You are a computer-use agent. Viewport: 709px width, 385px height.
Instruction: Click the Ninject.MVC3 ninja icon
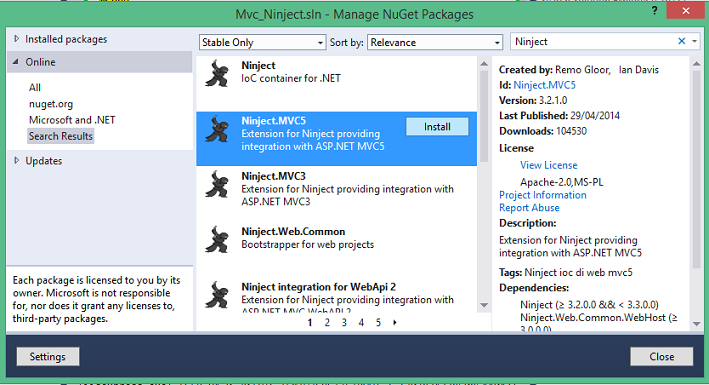[x=217, y=184]
